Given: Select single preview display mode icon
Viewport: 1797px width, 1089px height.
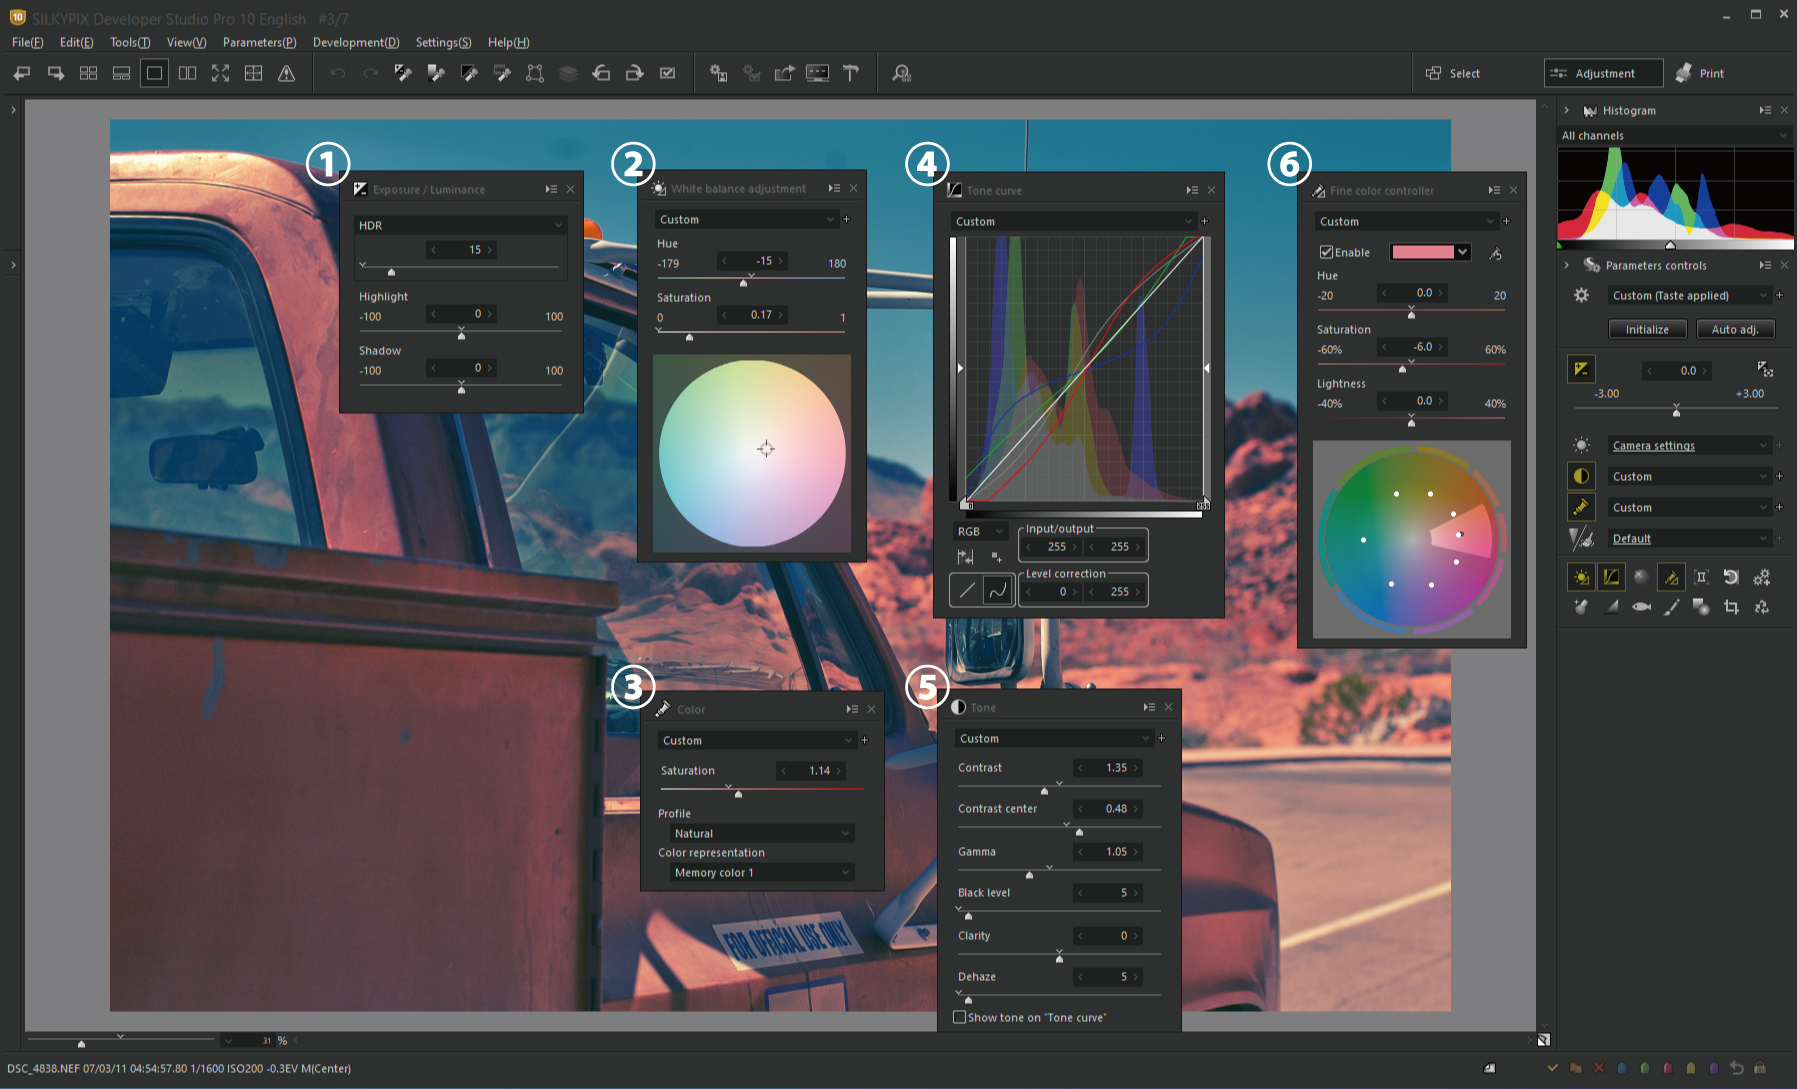Looking at the screenshot, I should click(154, 73).
